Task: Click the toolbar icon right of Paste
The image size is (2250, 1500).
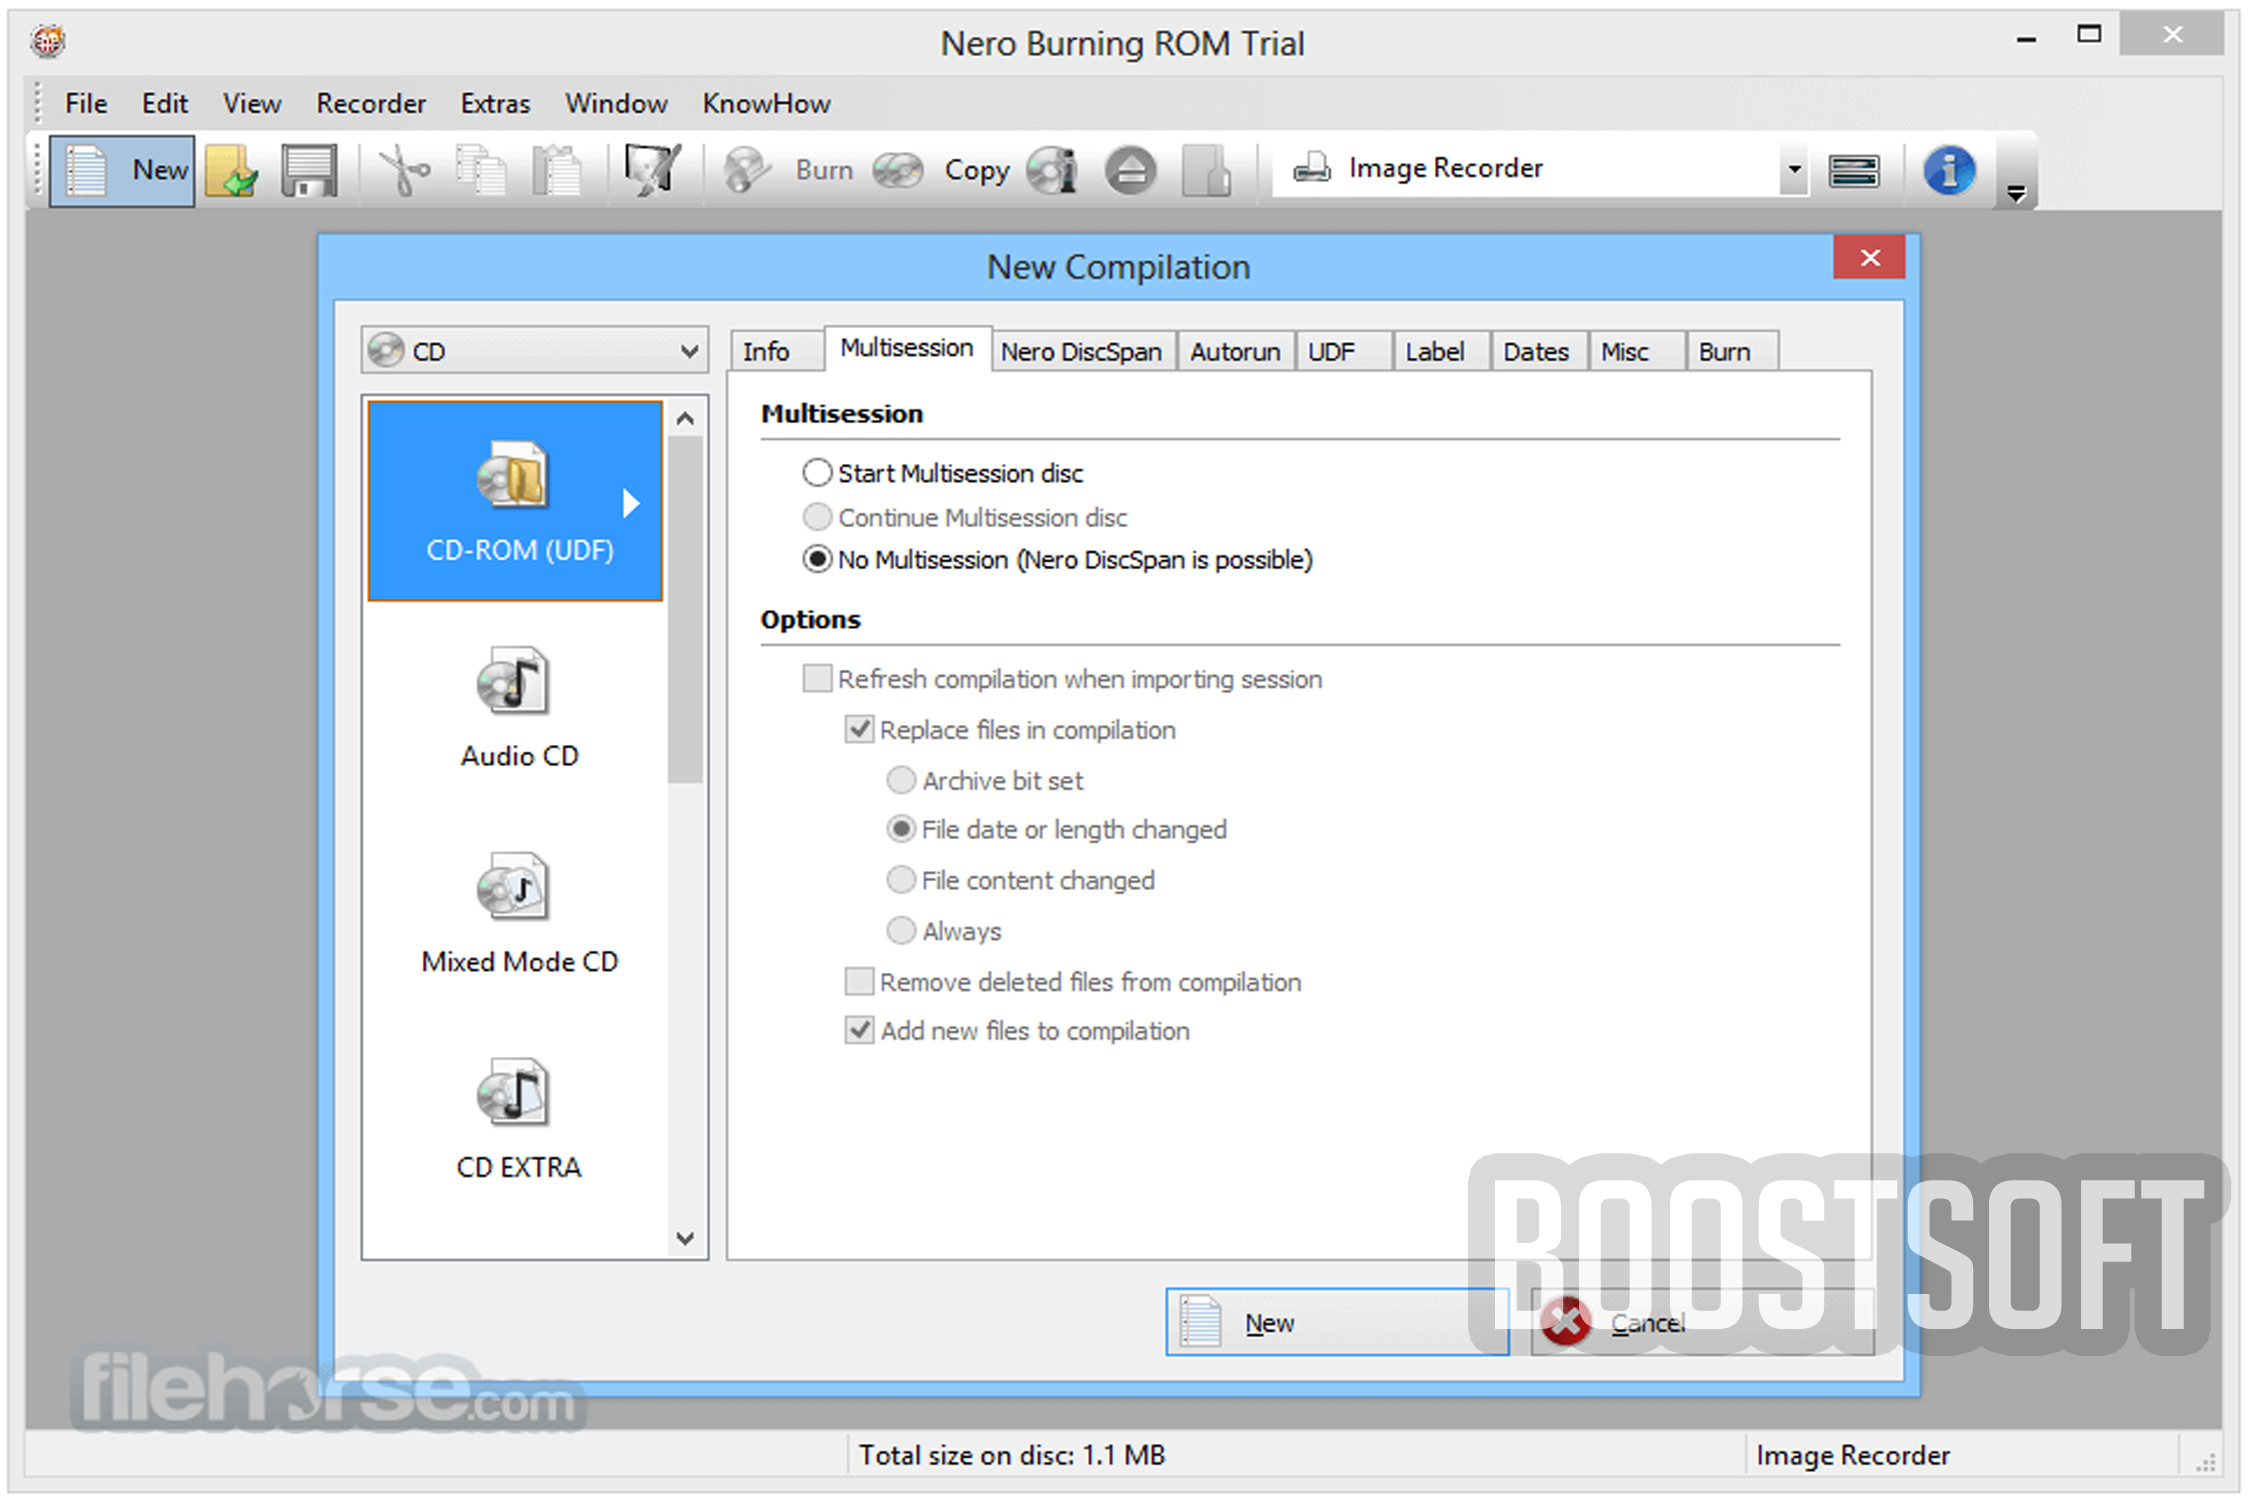Action: coord(652,170)
